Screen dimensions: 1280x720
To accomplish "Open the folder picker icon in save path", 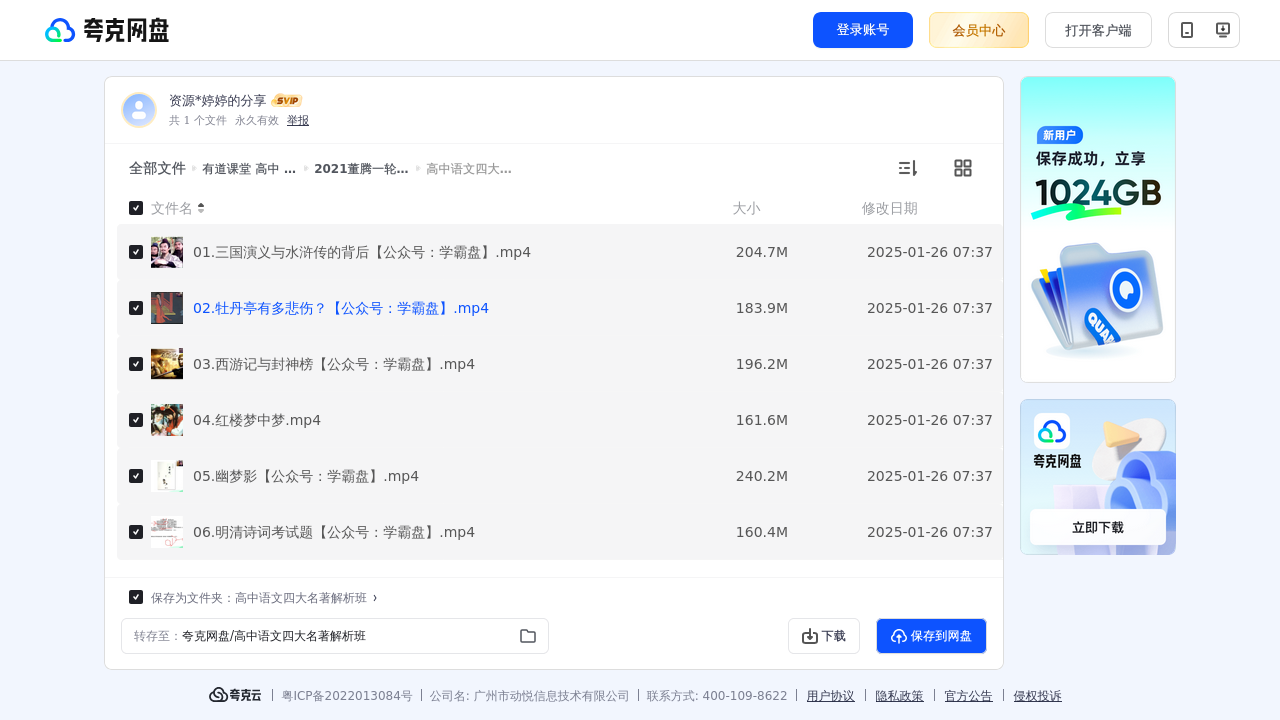I will 528,636.
